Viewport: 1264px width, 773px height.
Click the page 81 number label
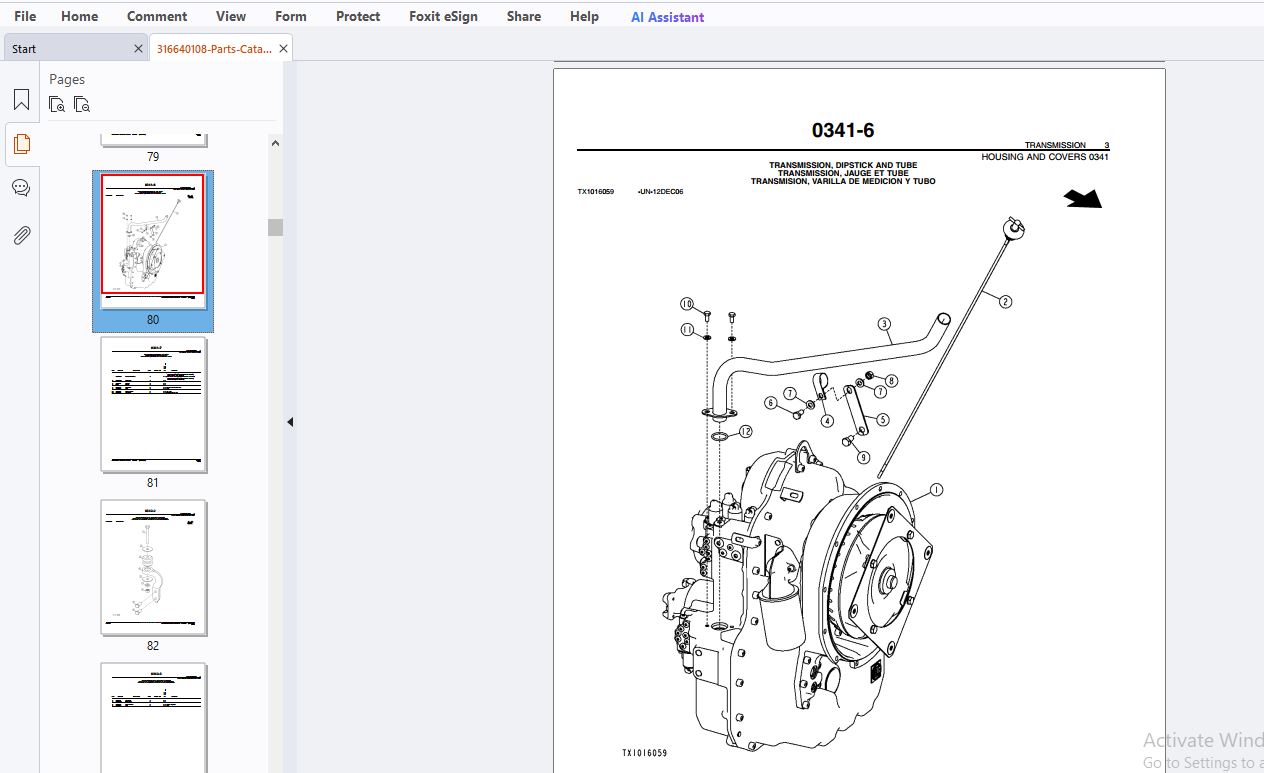(153, 483)
